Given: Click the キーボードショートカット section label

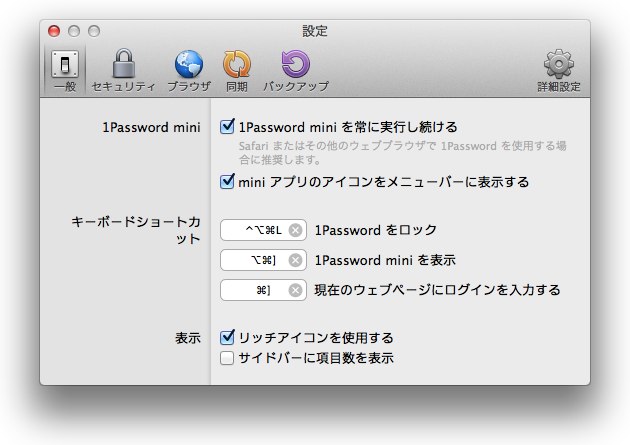Looking at the screenshot, I should point(136,230).
